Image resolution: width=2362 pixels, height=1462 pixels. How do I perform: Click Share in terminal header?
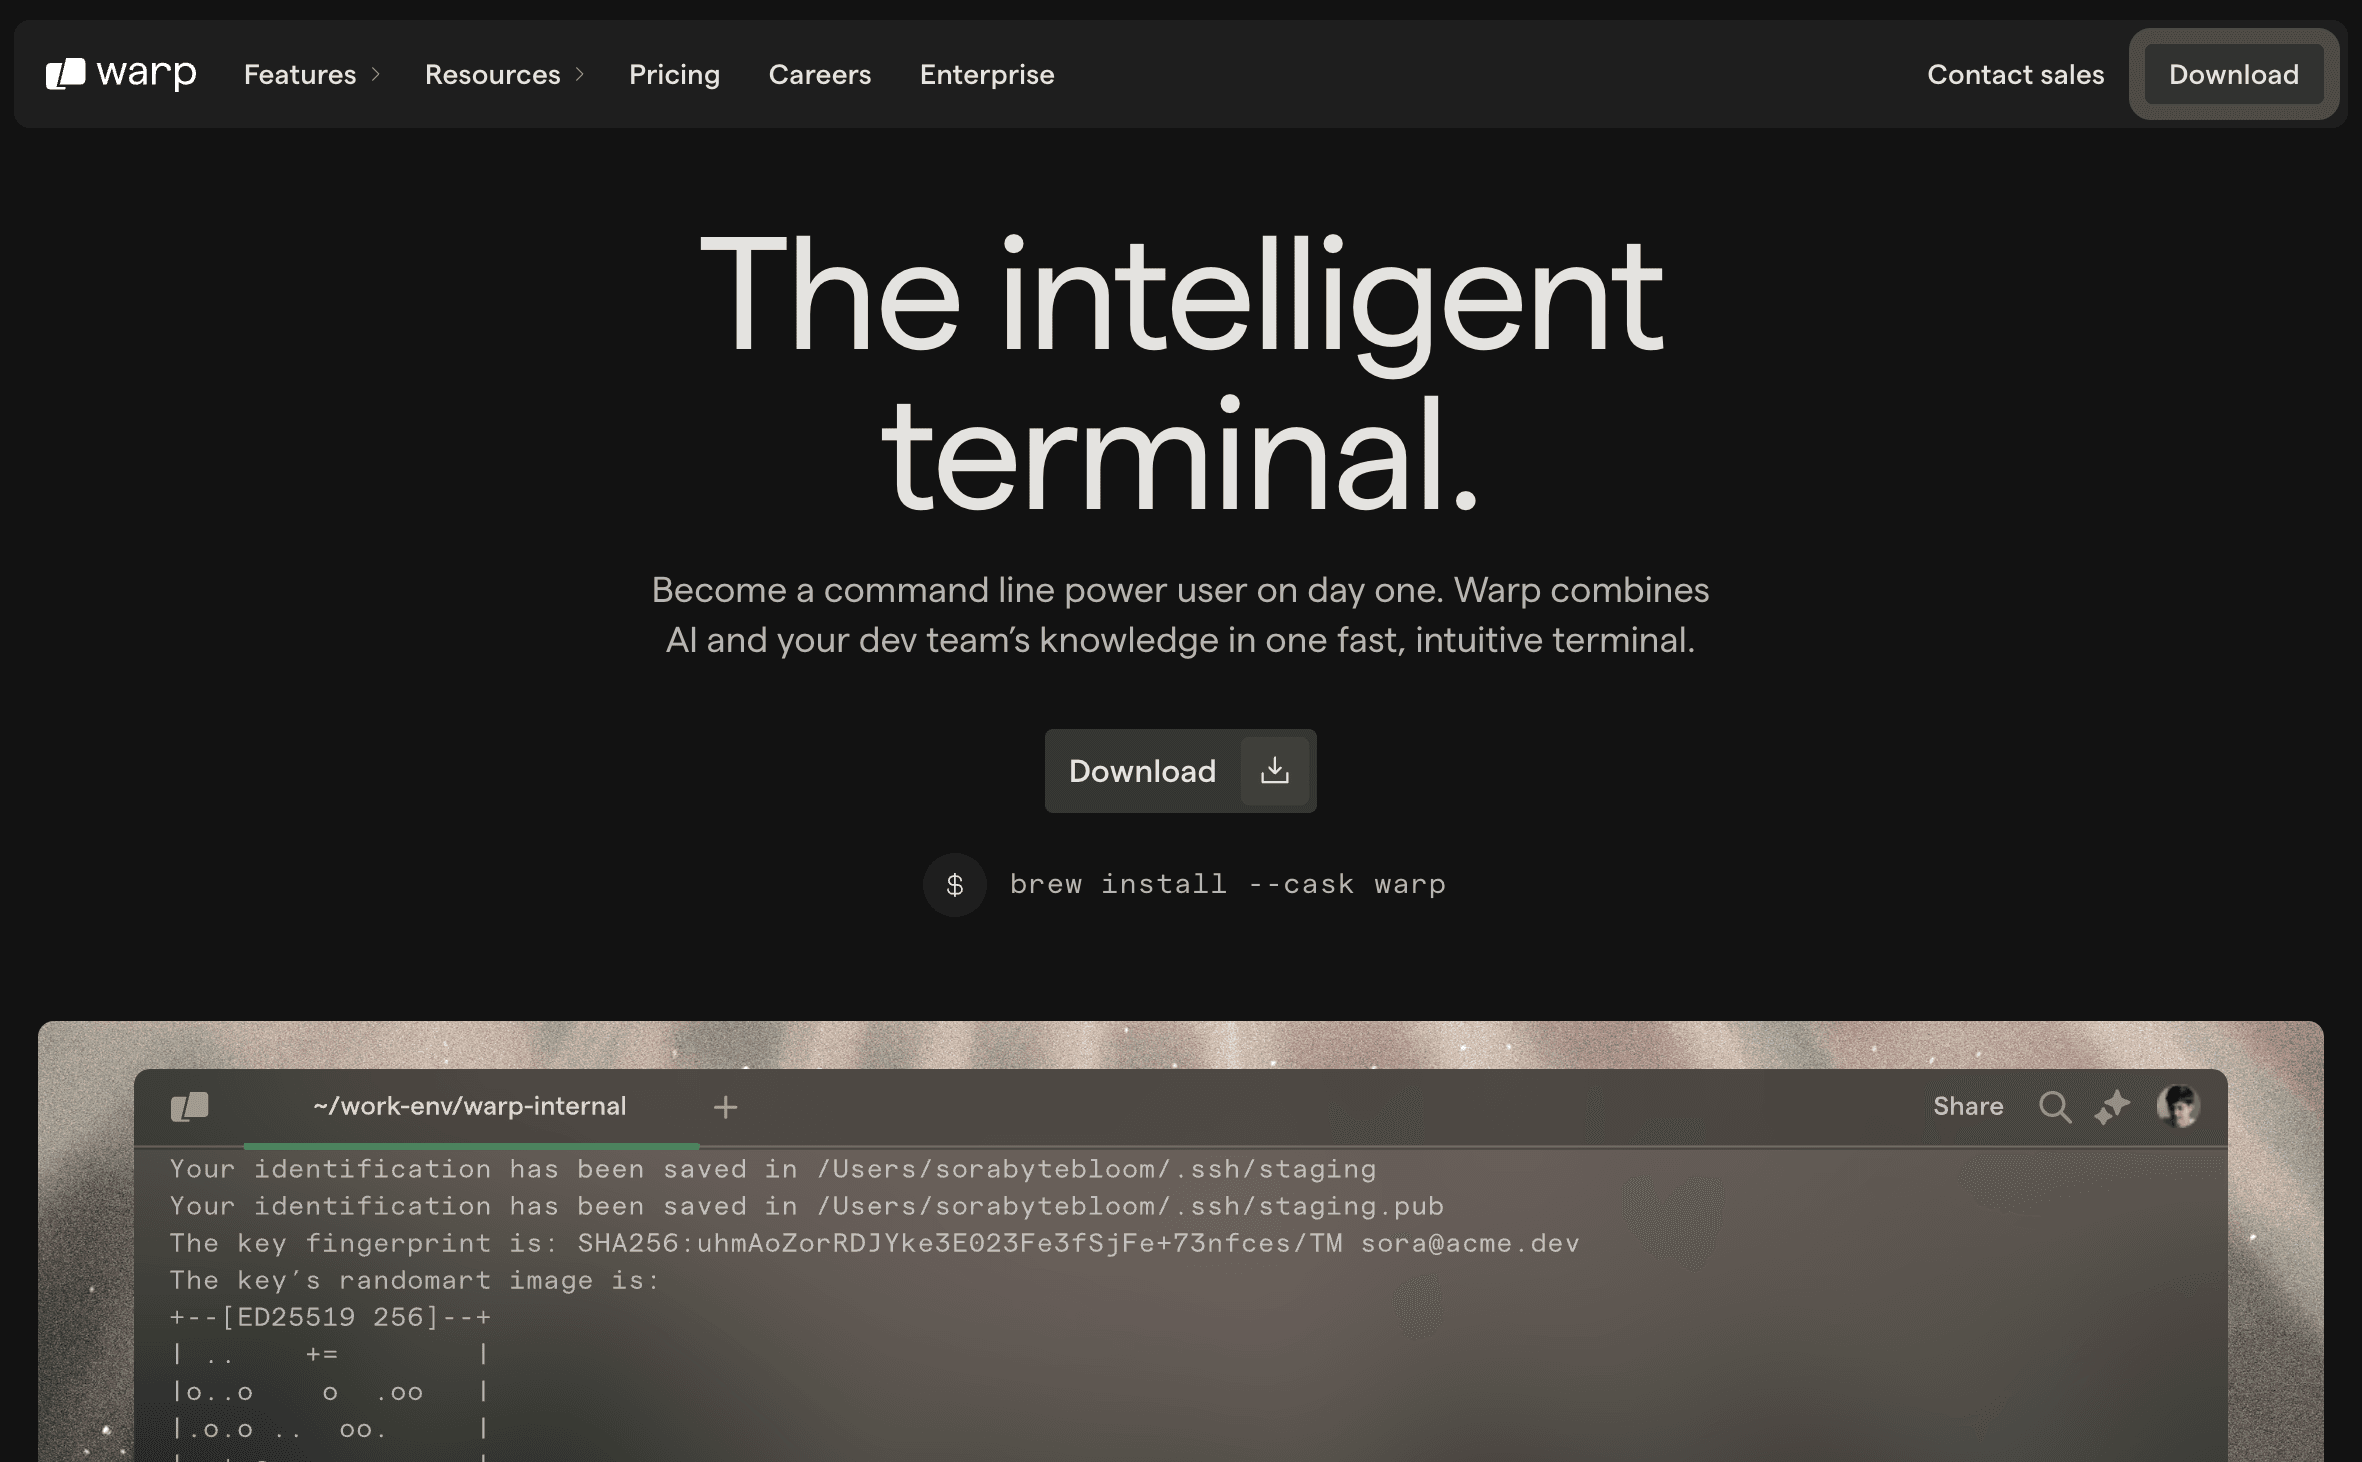[x=1967, y=1107]
